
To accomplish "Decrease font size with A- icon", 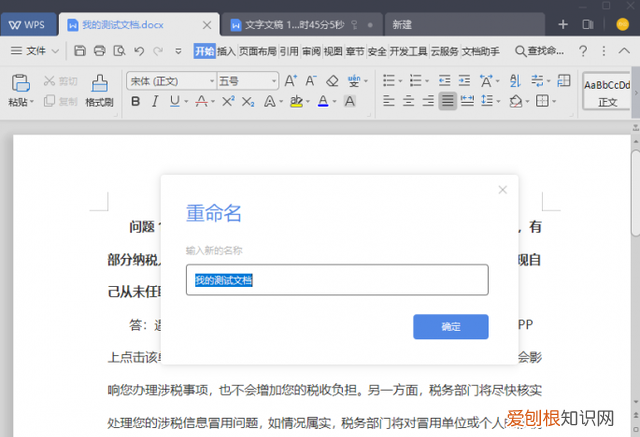I will coord(311,80).
